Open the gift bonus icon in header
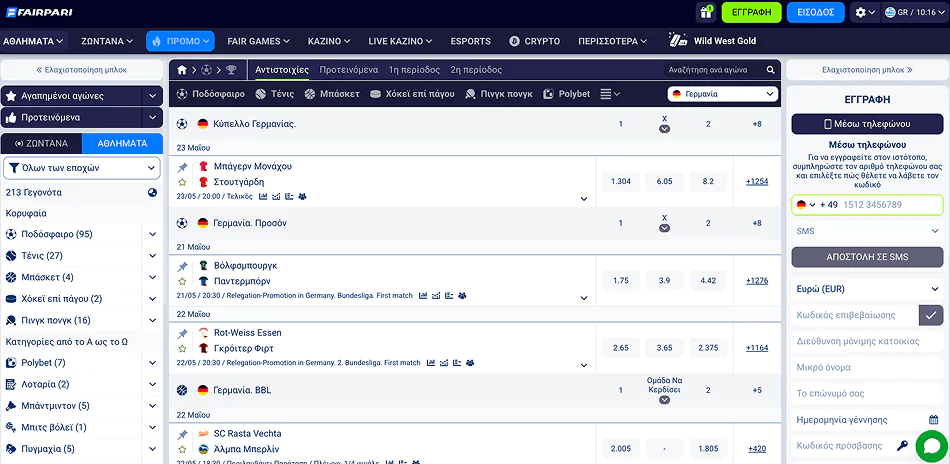The width and height of the screenshot is (950, 464). pyautogui.click(x=705, y=12)
